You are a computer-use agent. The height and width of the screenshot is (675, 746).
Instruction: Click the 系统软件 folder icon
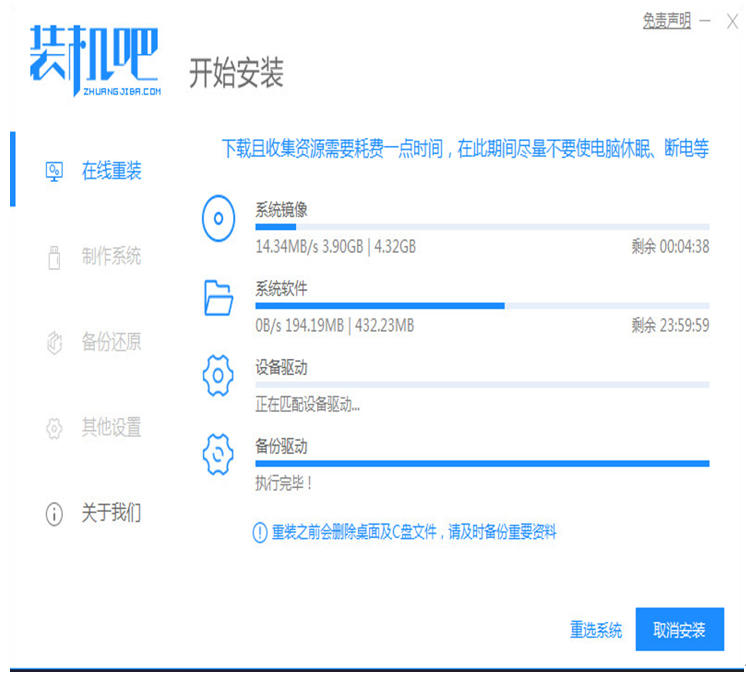coord(218,297)
